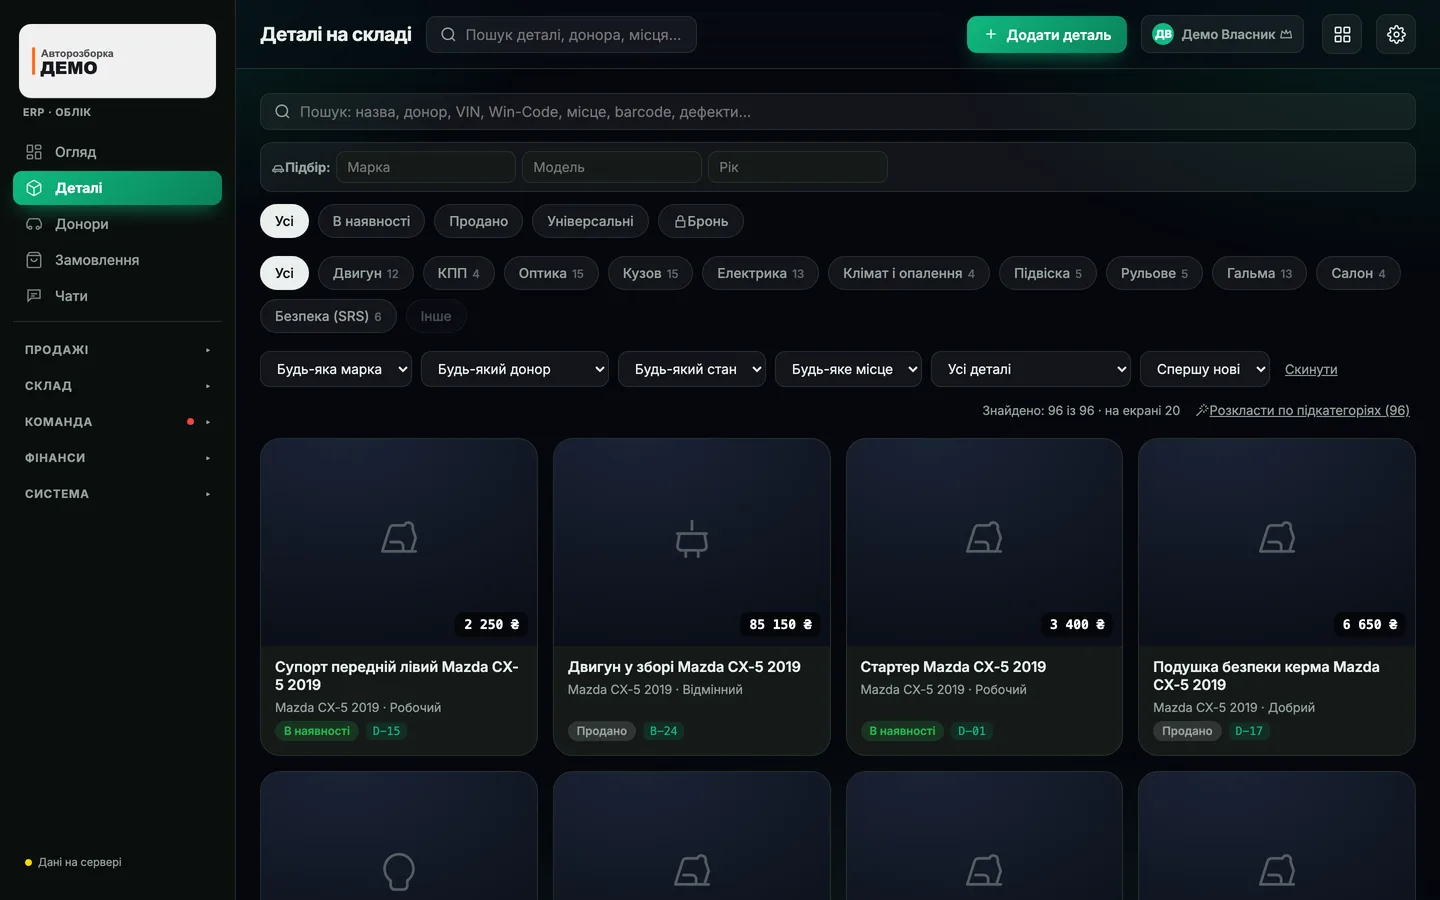
Task: Click Розкласти по підкатегоріях (96) link
Action: [1309, 410]
